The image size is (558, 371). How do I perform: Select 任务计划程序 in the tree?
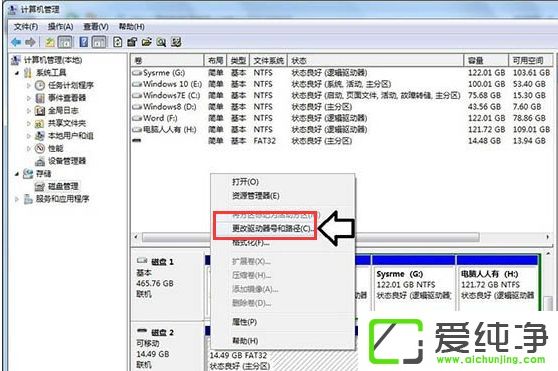point(71,85)
